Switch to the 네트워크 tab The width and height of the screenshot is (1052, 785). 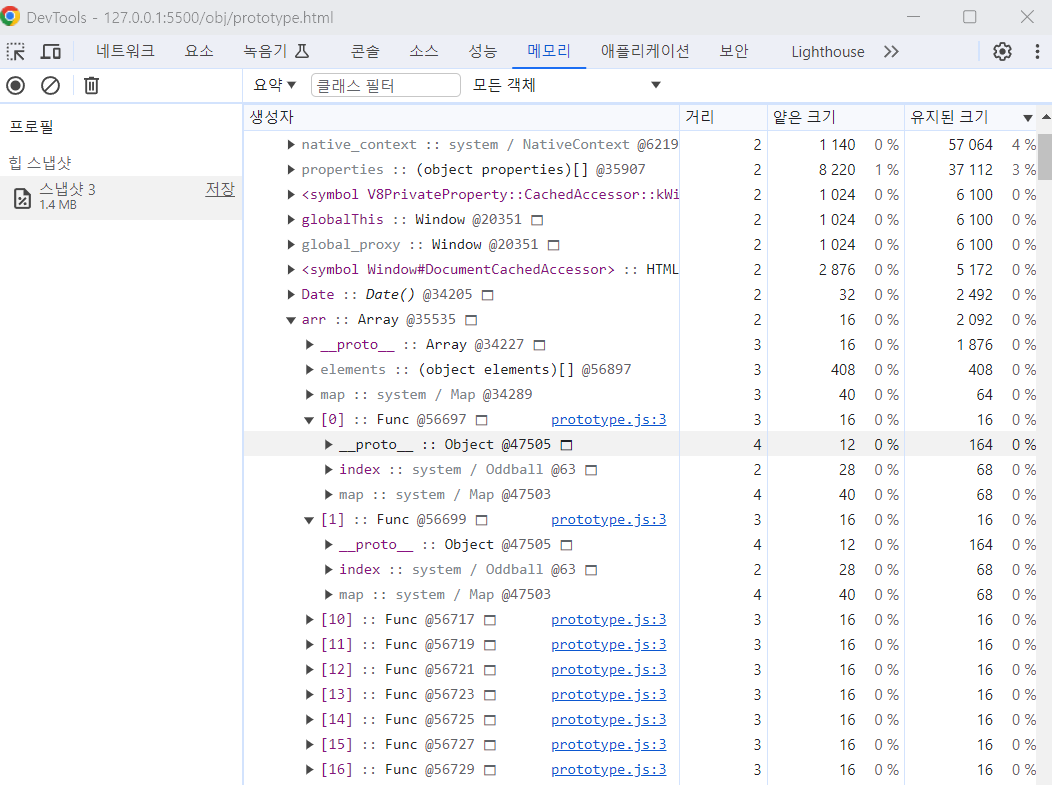click(125, 52)
